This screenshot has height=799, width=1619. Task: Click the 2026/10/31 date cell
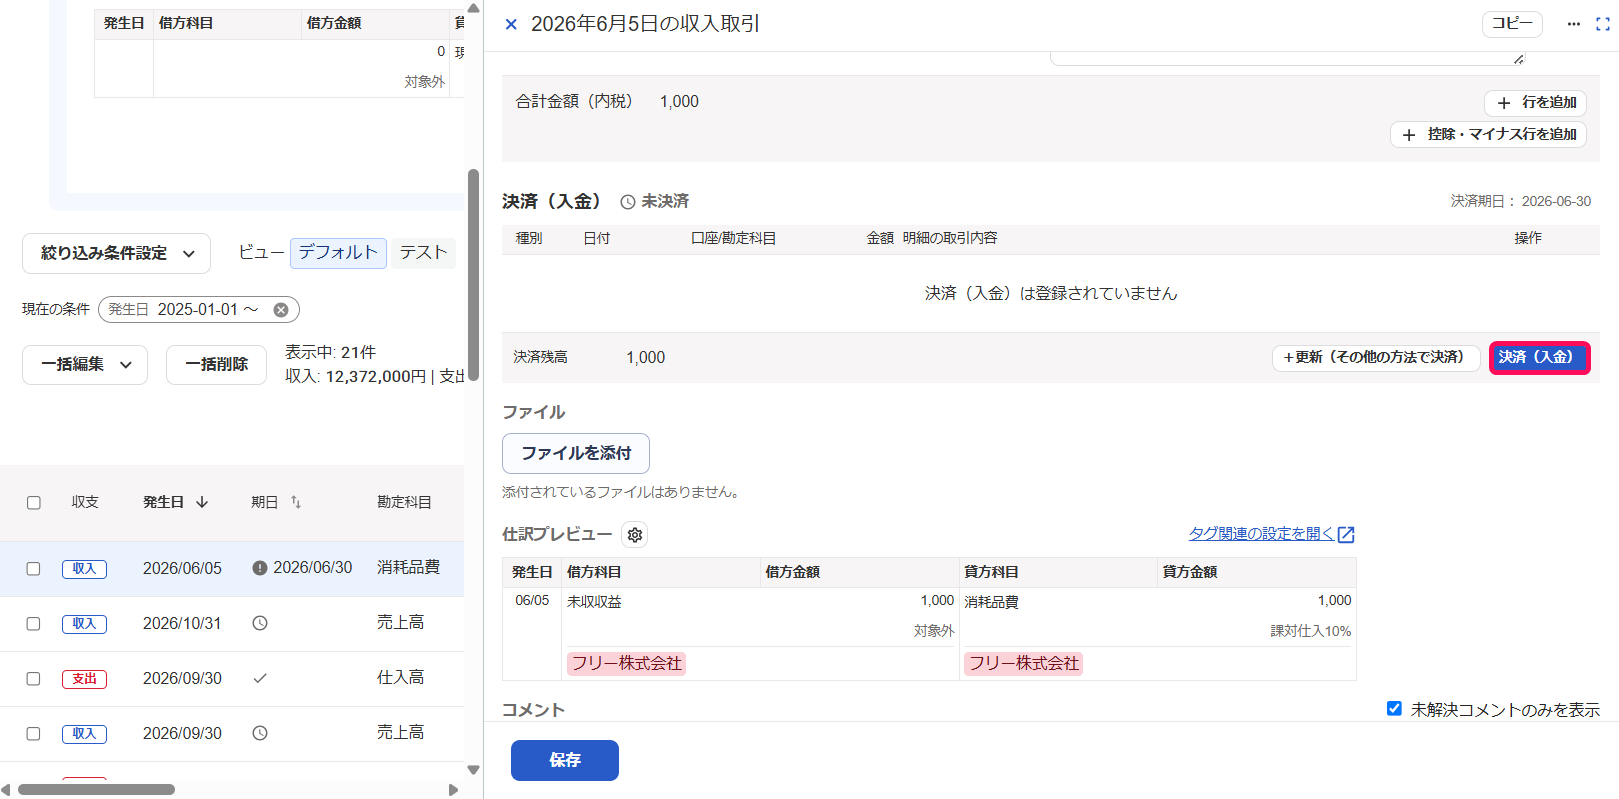(x=182, y=623)
